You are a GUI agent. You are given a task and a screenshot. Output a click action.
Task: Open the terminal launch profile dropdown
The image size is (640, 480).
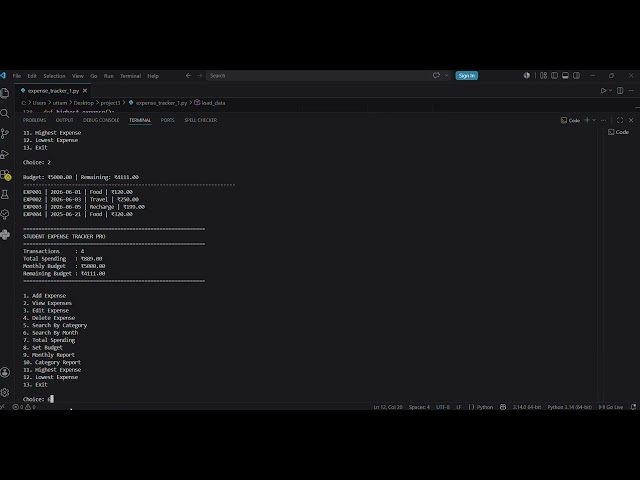pos(594,120)
